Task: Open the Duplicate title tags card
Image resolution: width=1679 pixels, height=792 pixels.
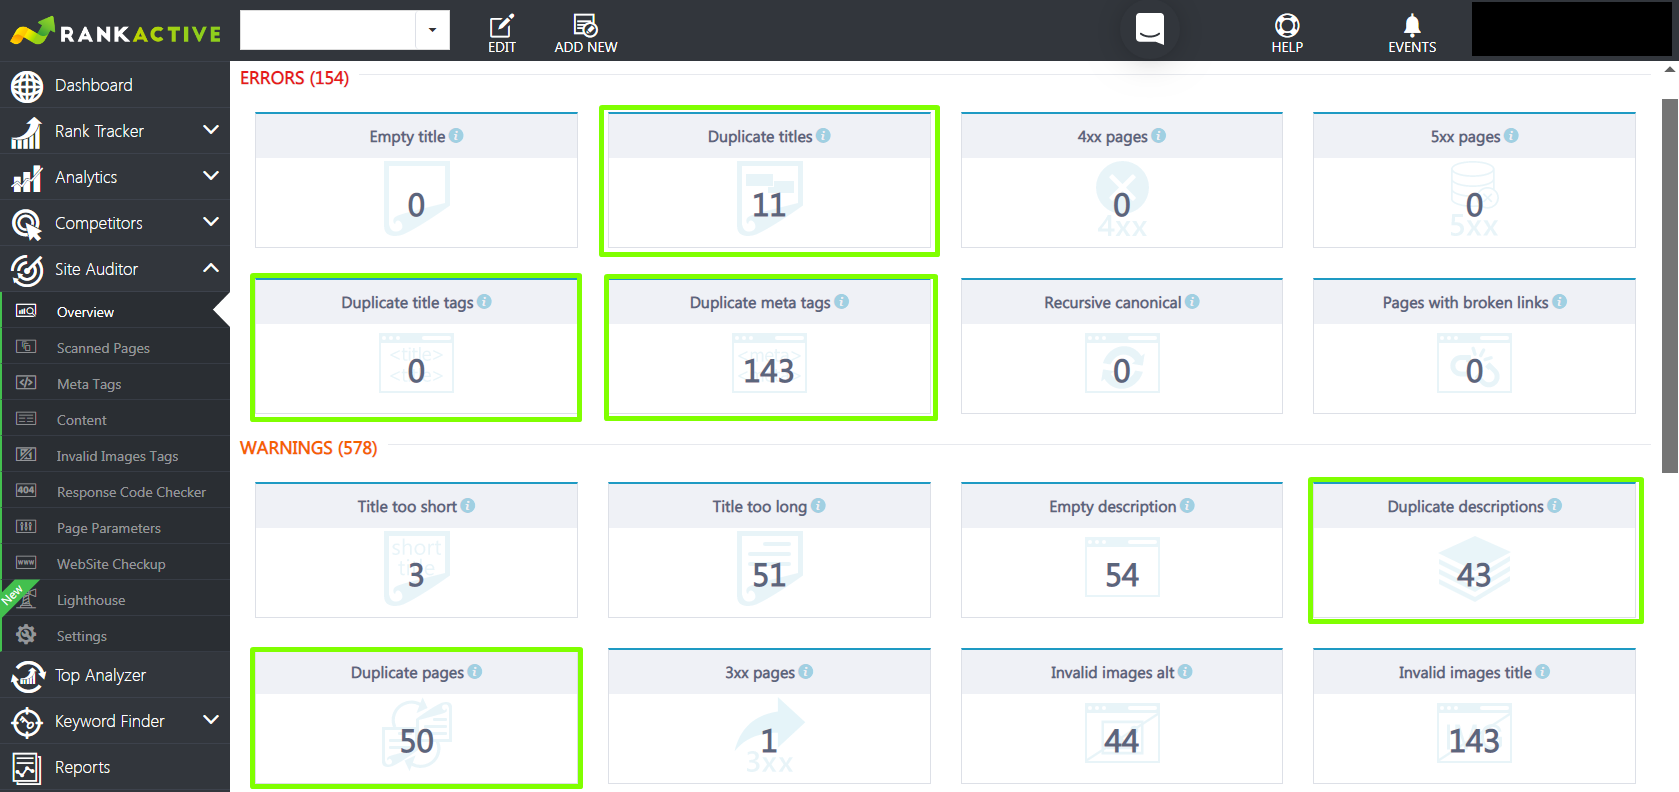Action: click(416, 347)
